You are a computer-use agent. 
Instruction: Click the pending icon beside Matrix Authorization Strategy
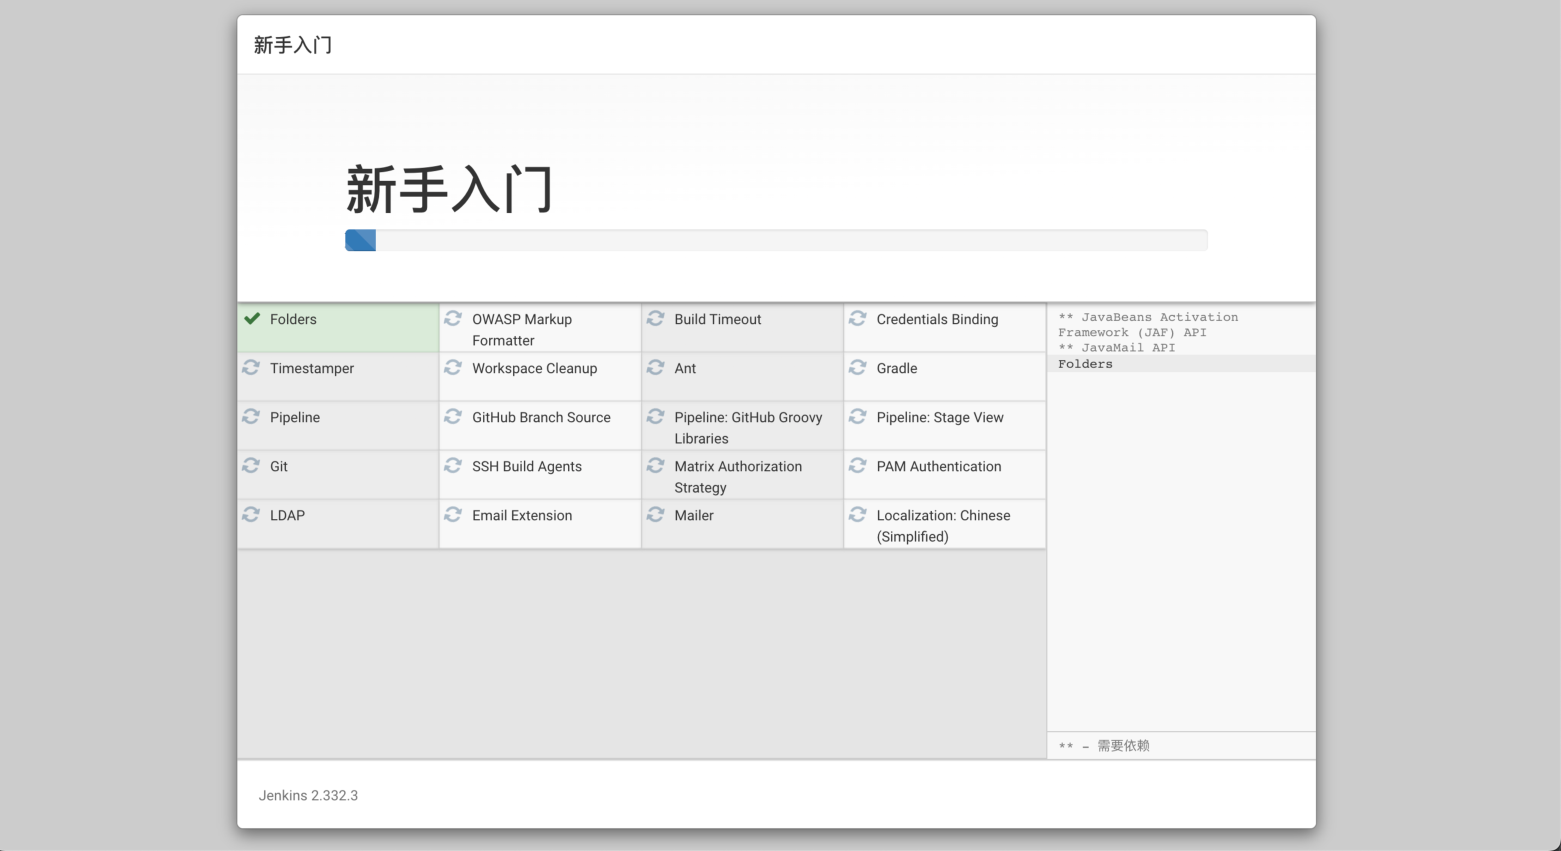coord(655,465)
